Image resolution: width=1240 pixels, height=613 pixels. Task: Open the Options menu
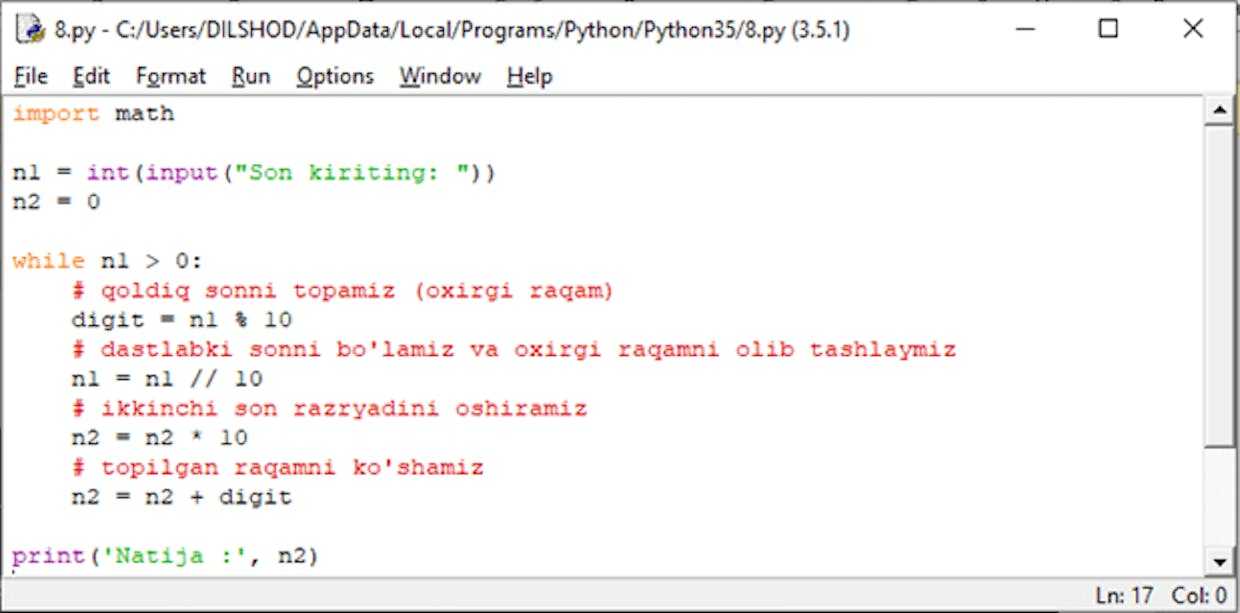click(x=334, y=76)
